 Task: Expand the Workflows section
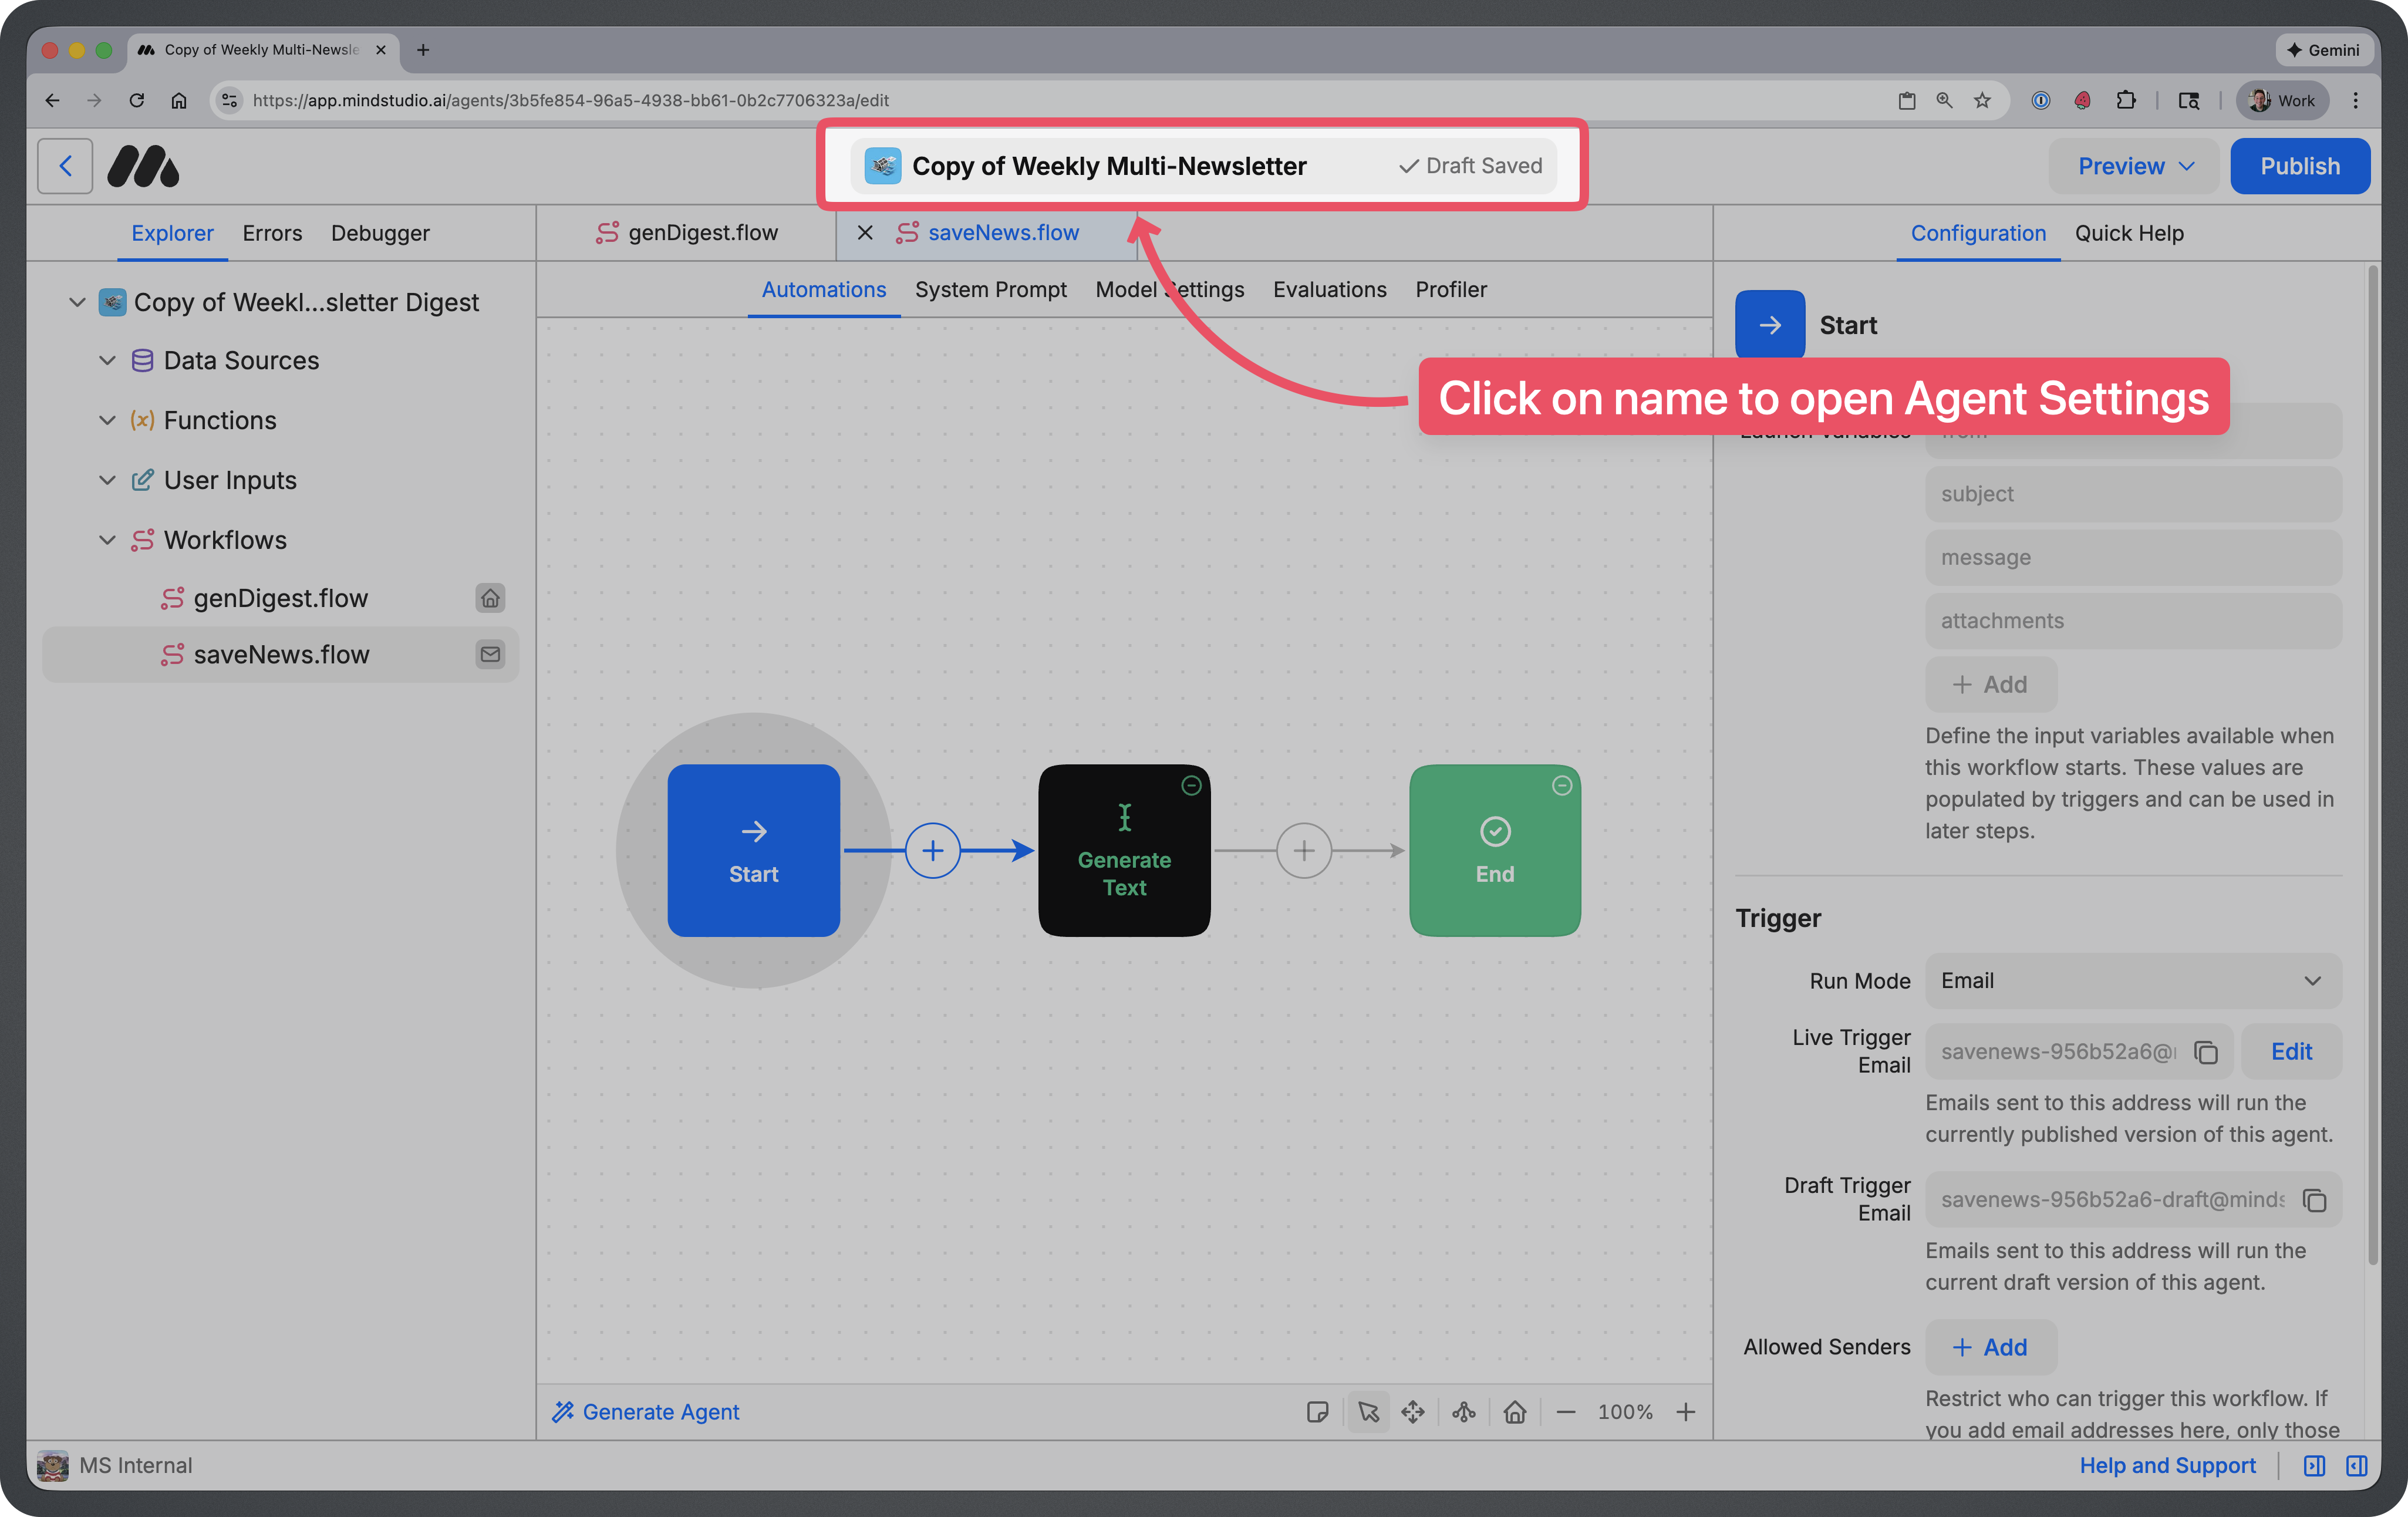(107, 539)
